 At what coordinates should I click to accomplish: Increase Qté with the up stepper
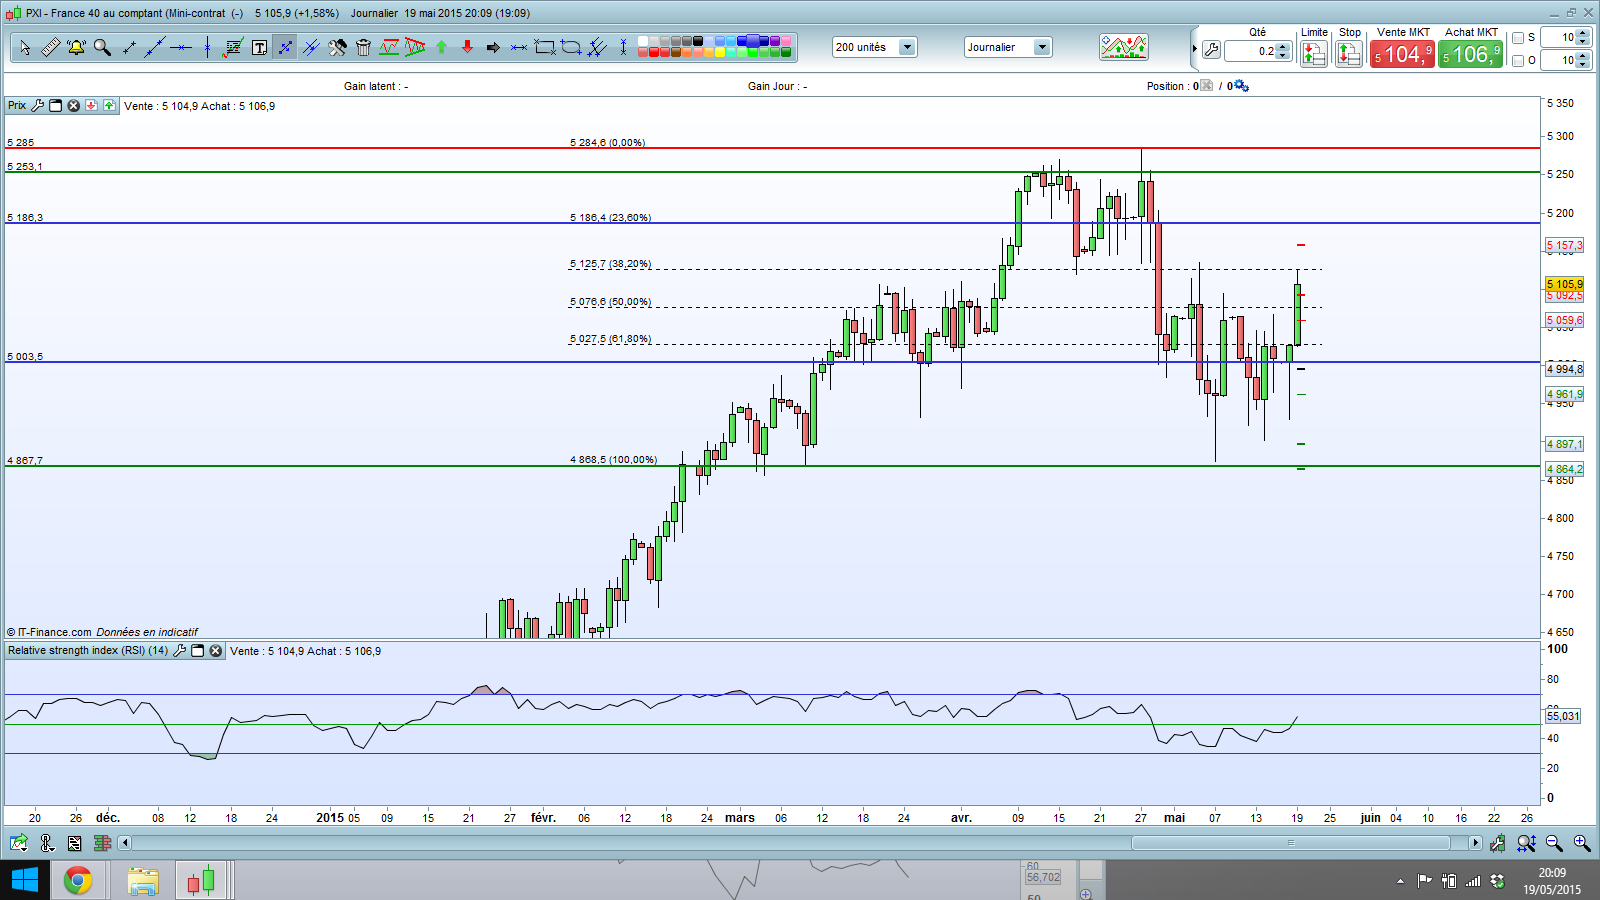point(1283,46)
